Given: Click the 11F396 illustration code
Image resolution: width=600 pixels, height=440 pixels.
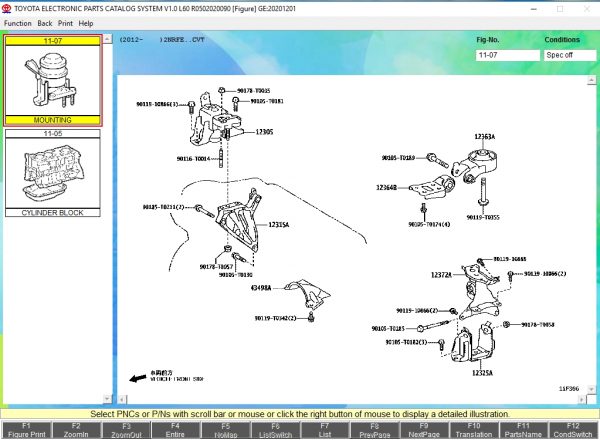Looking at the screenshot, I should (569, 389).
